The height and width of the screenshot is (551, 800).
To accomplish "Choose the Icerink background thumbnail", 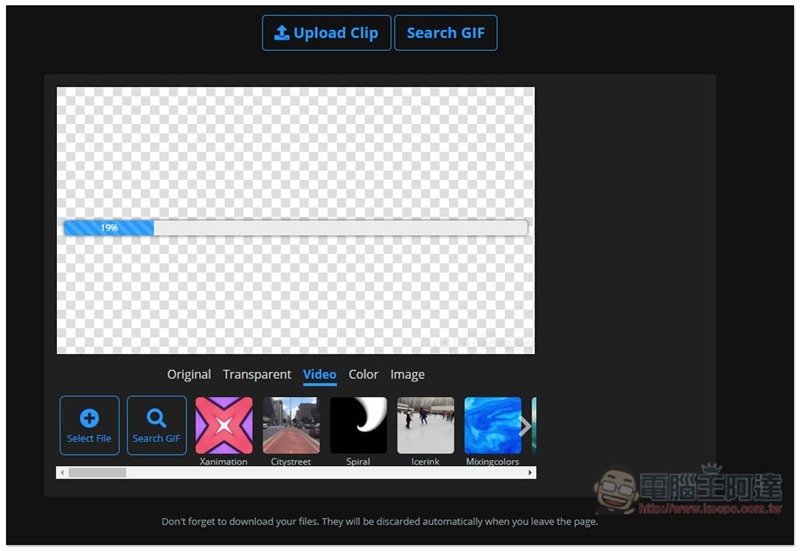I will tap(426, 425).
